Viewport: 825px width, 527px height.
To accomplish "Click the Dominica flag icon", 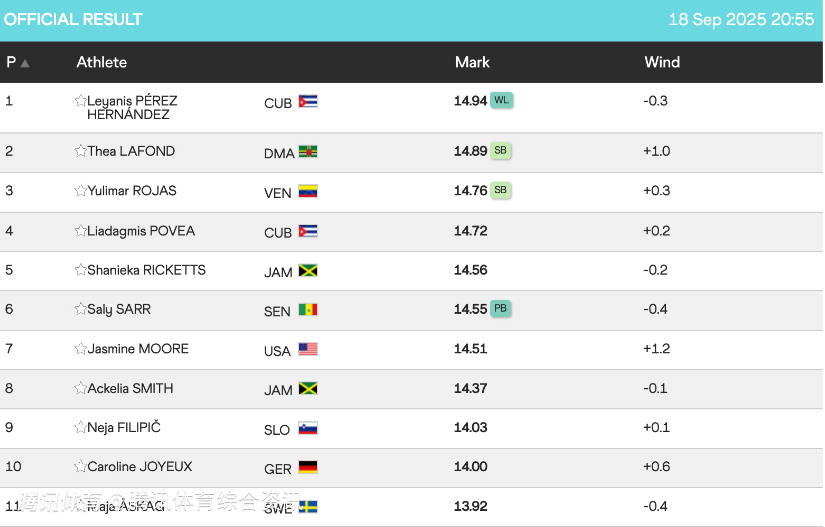I will click(308, 152).
